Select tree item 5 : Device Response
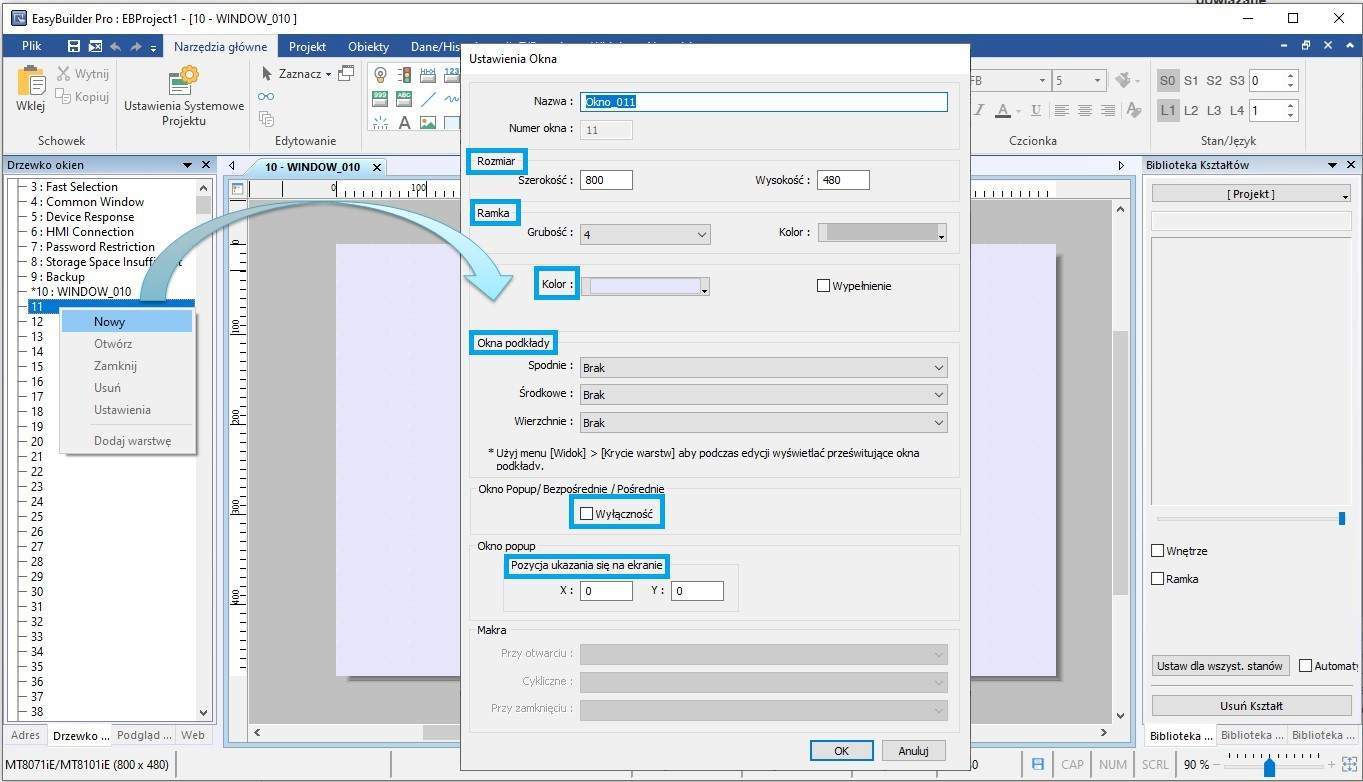This screenshot has width=1363, height=782. [82, 217]
